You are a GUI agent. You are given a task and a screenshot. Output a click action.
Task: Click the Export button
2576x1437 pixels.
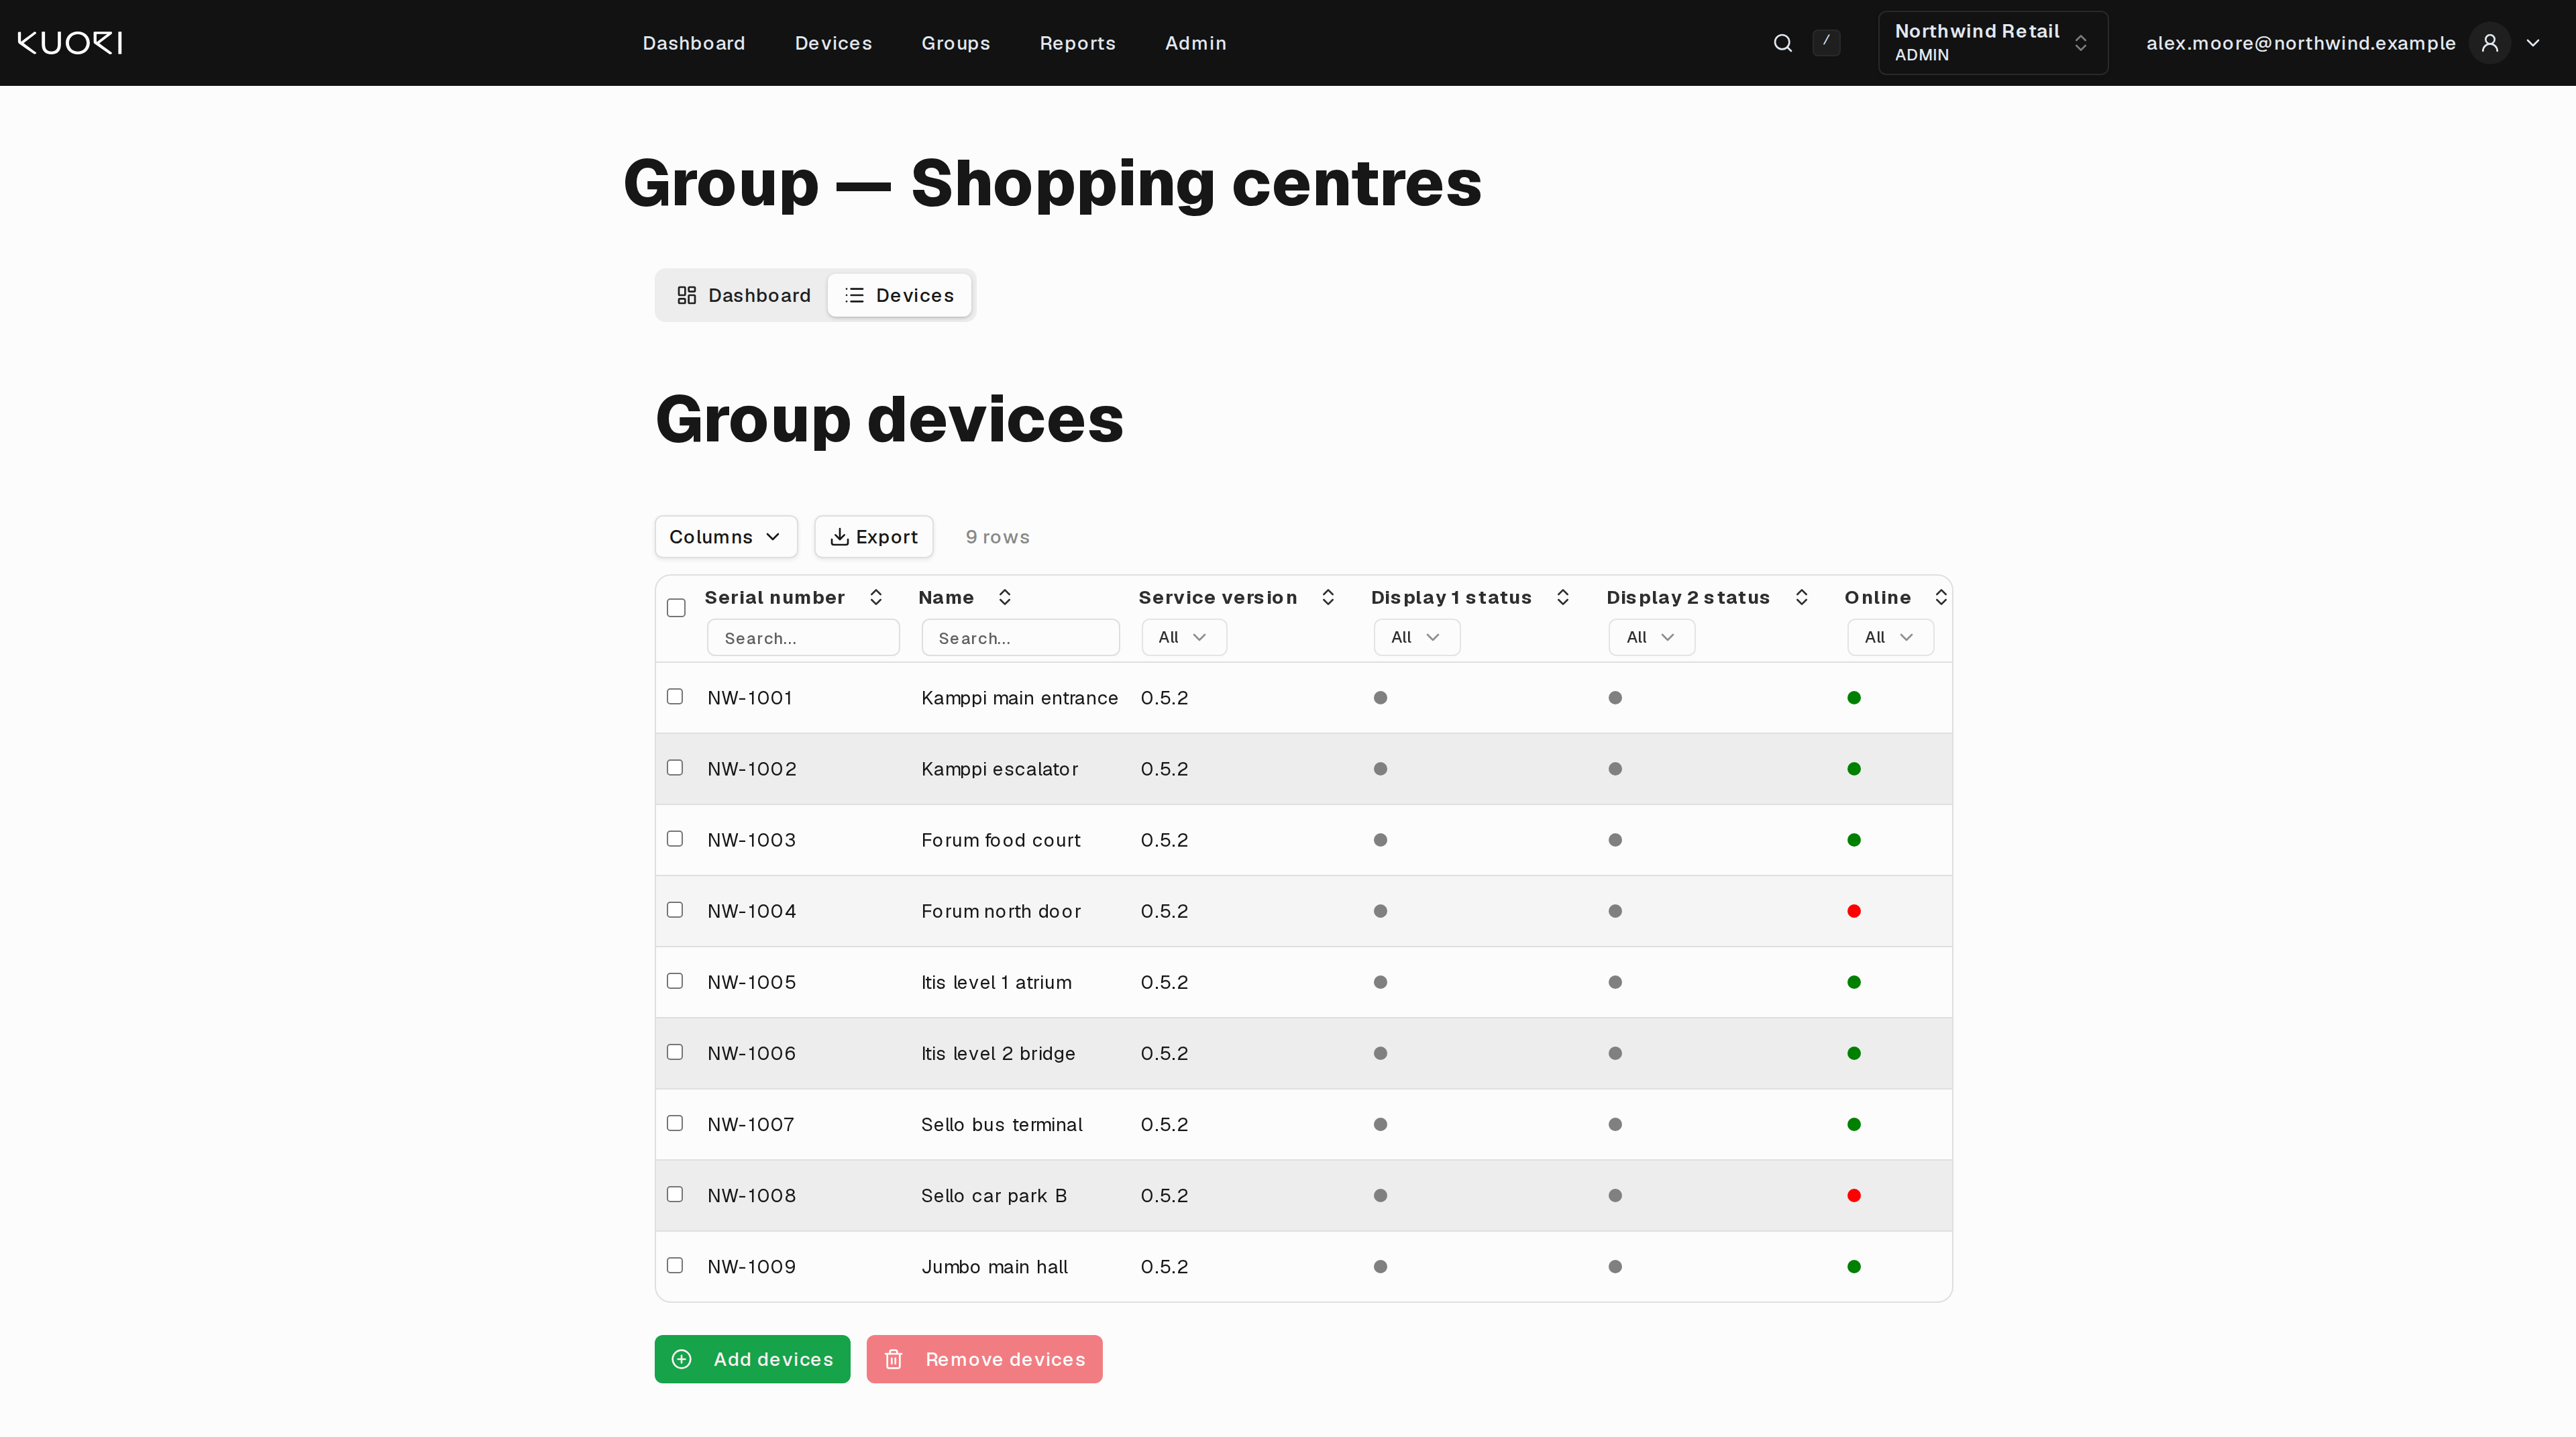click(874, 537)
